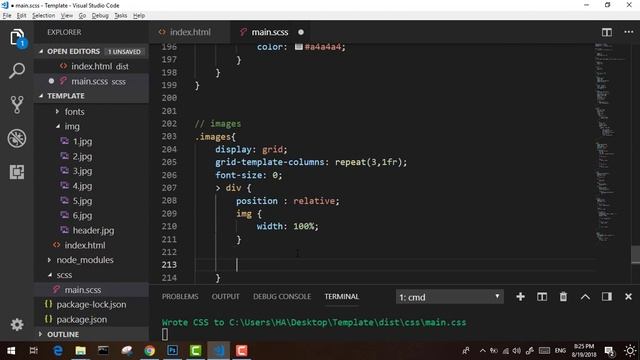Open the command prompt taskbar icon

coord(103,351)
